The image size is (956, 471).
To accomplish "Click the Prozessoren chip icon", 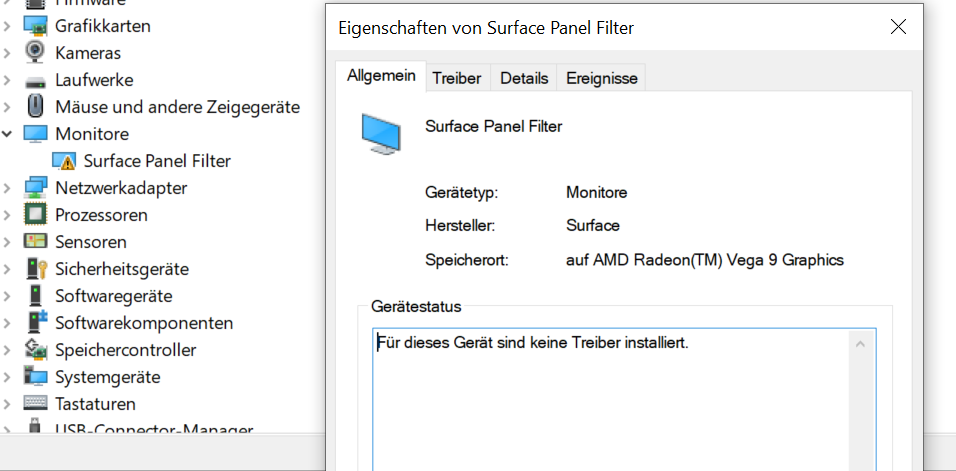I will pos(35,214).
